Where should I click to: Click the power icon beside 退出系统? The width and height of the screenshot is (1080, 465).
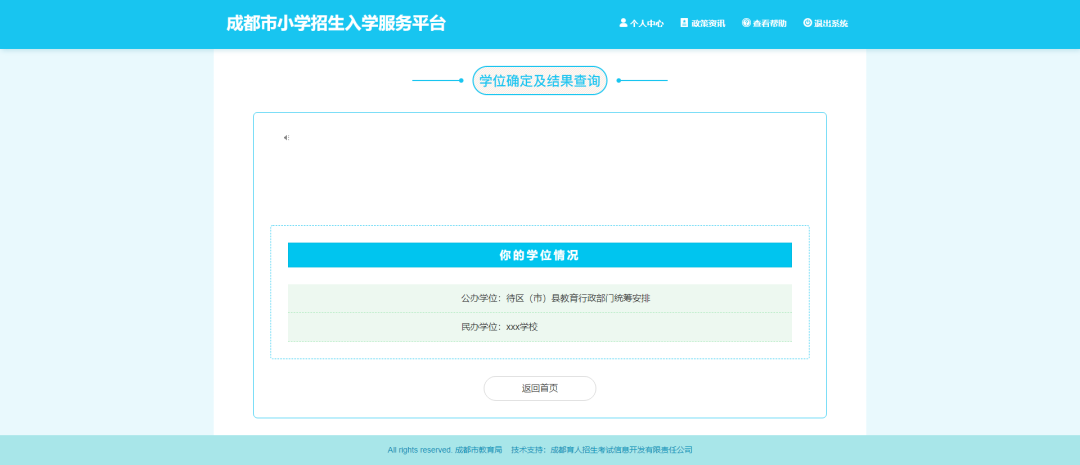click(808, 23)
